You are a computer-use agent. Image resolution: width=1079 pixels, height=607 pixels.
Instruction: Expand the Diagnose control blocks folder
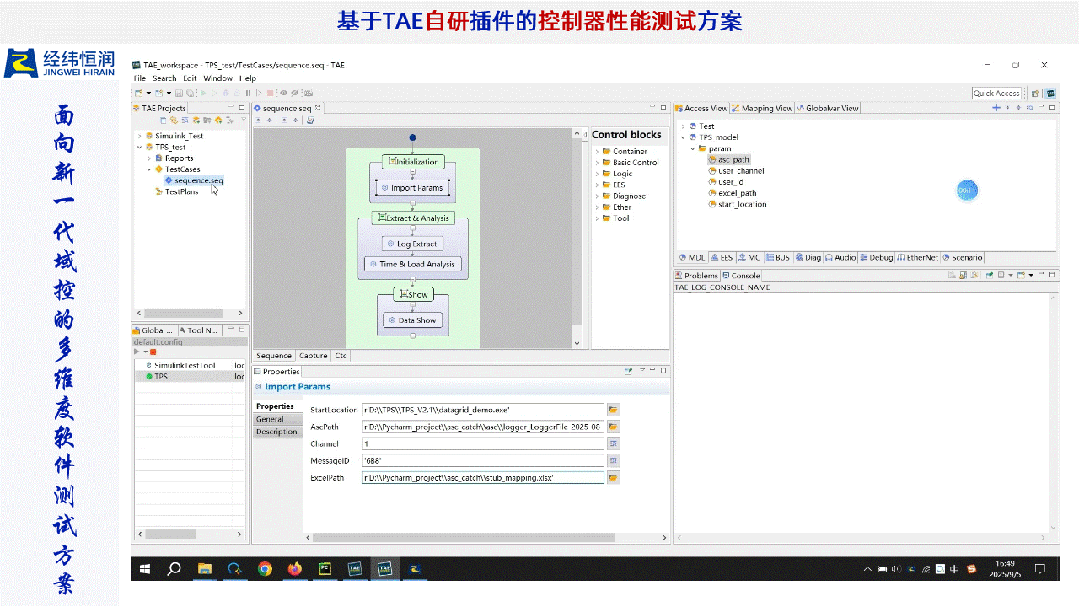597,196
